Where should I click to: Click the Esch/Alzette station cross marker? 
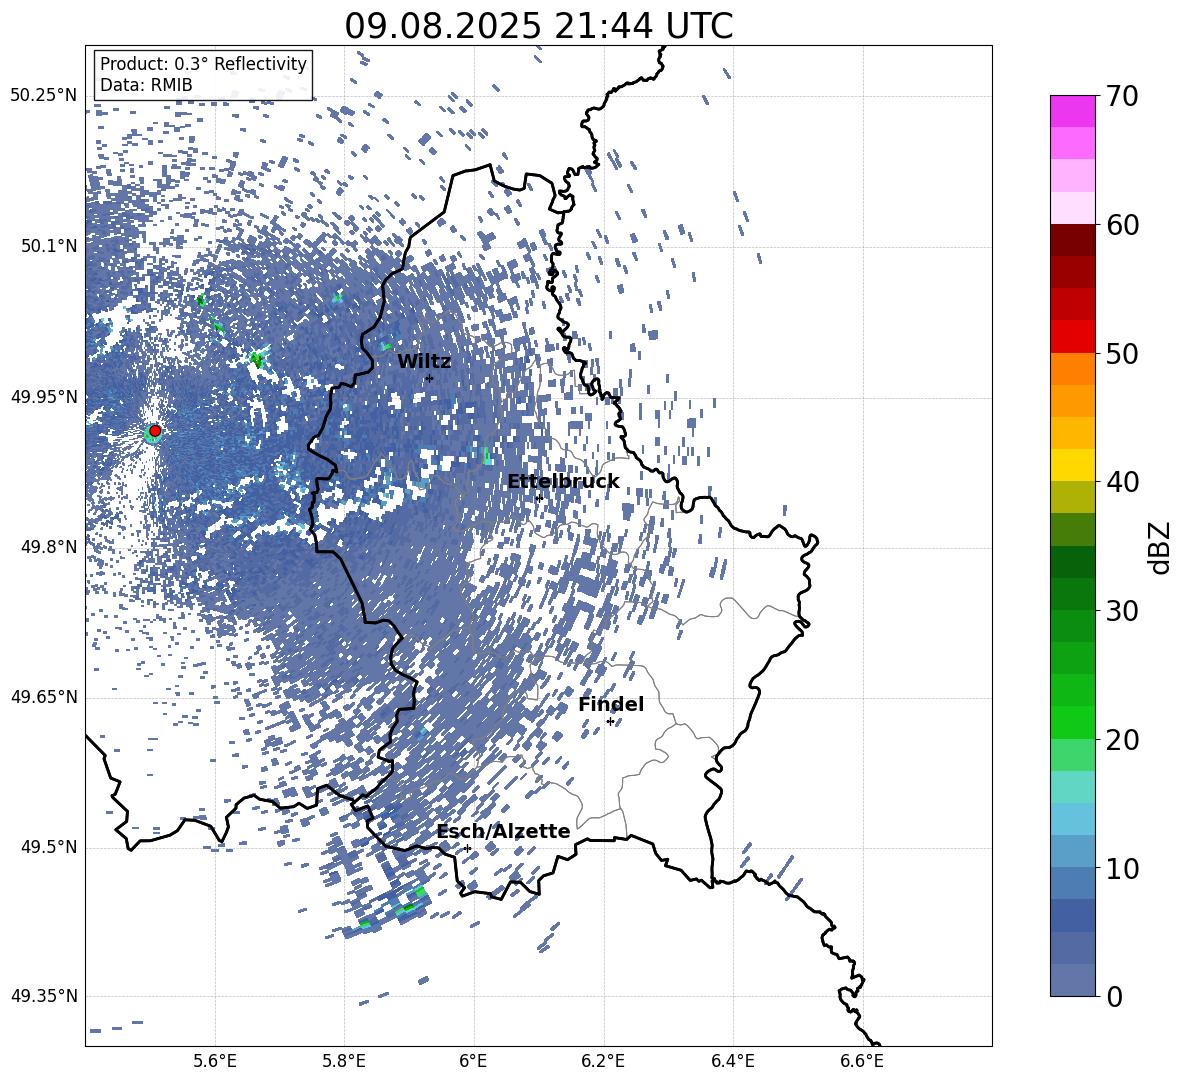(468, 848)
